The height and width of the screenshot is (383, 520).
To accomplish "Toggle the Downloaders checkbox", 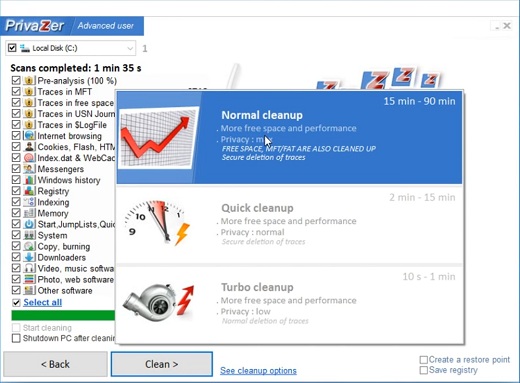I will 16,257.
